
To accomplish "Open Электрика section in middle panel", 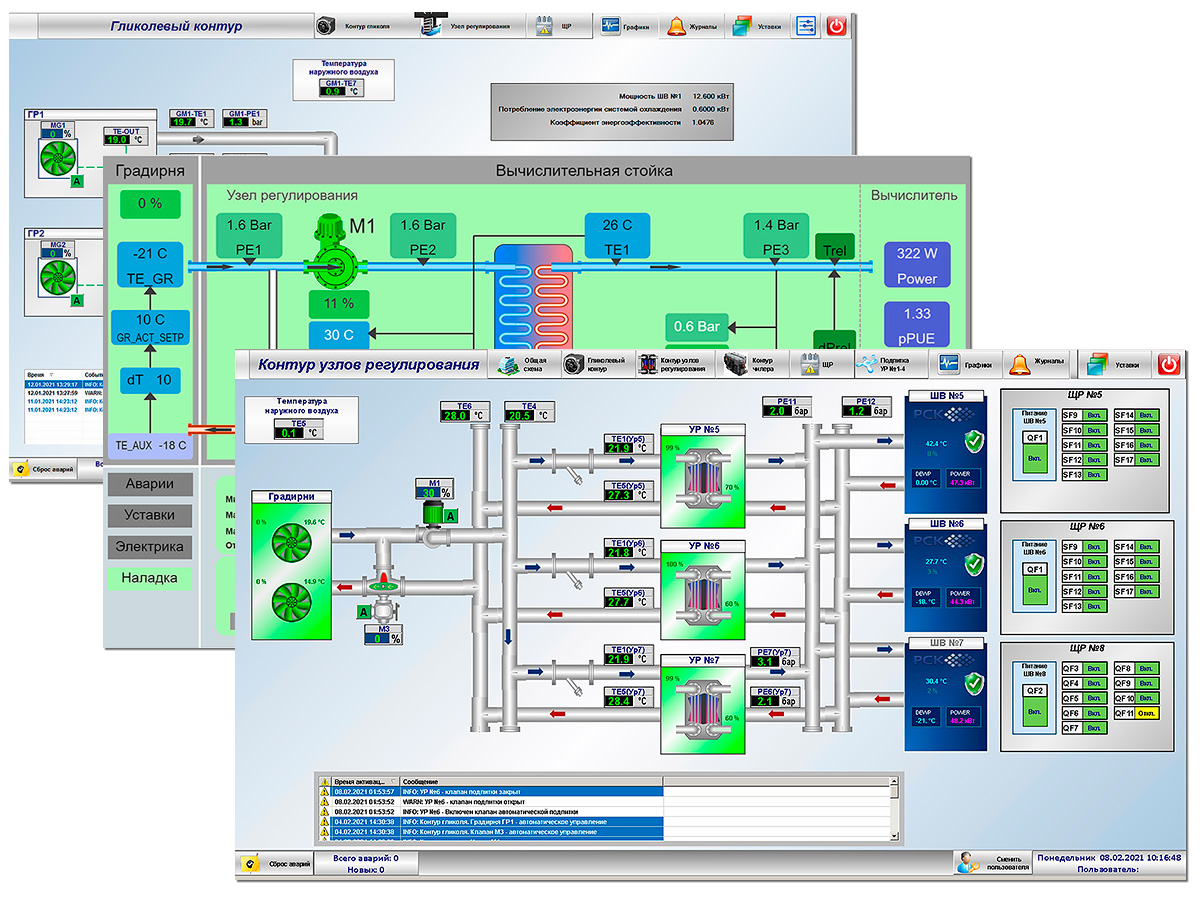I will pos(149,547).
